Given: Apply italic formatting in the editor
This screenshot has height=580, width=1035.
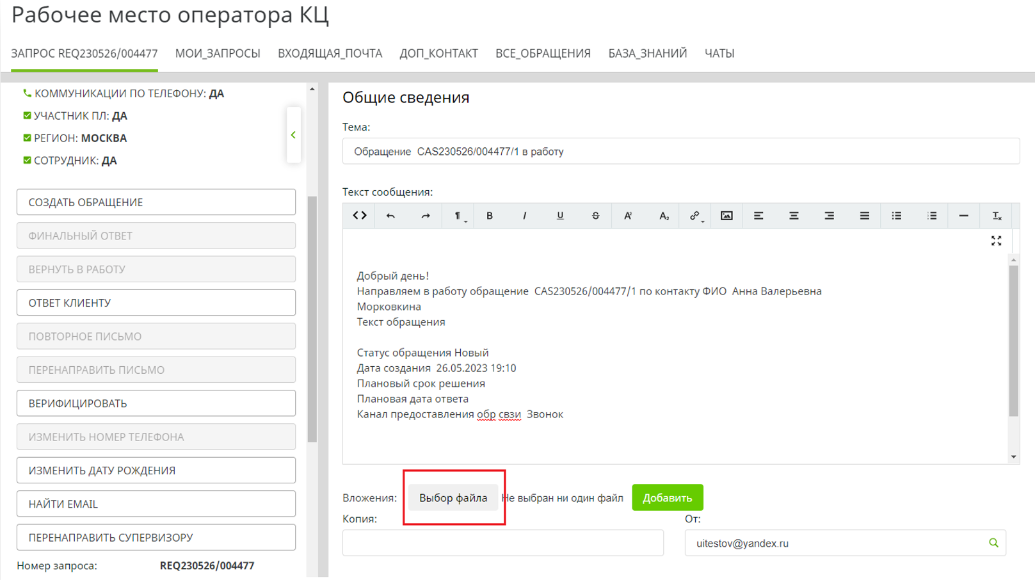Looking at the screenshot, I should click(x=524, y=216).
